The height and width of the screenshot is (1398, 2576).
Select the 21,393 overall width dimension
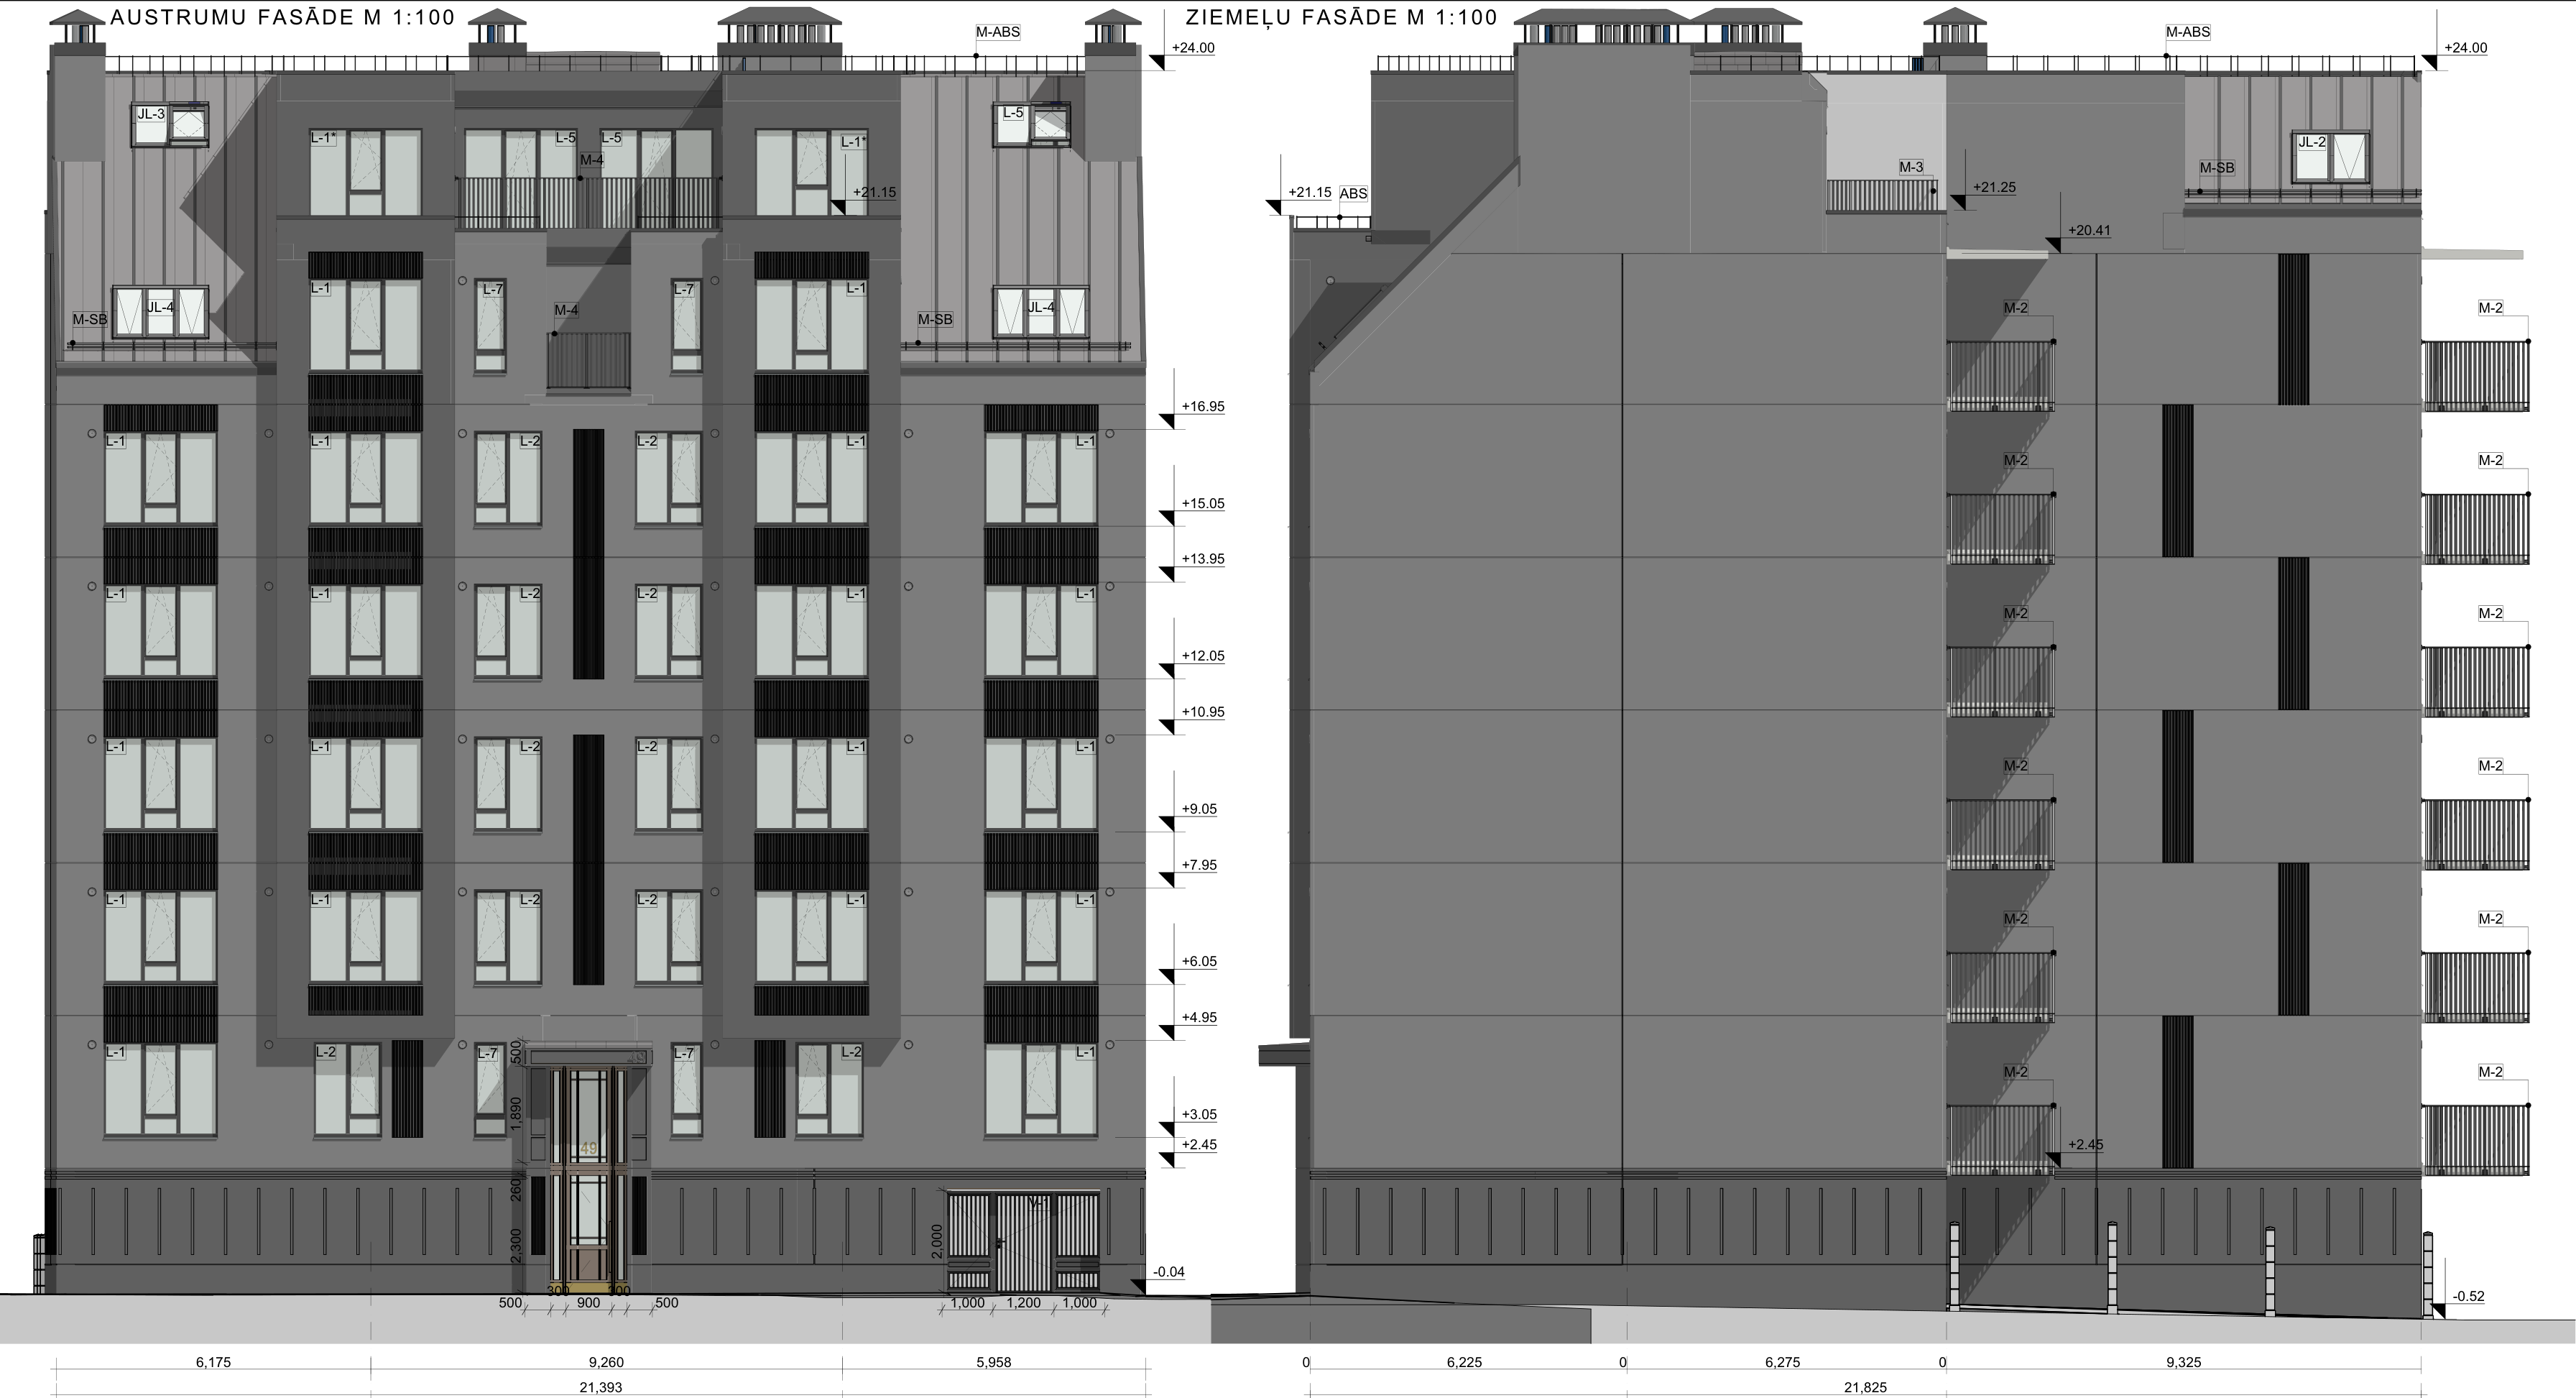tap(600, 1387)
